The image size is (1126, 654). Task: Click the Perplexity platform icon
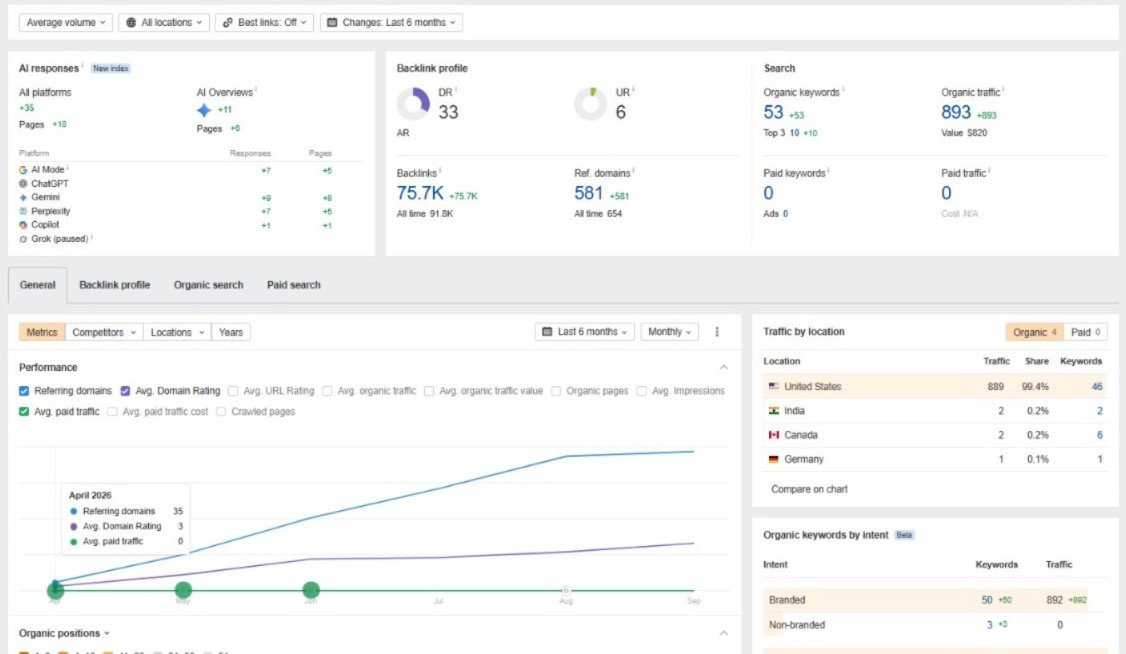[23, 211]
